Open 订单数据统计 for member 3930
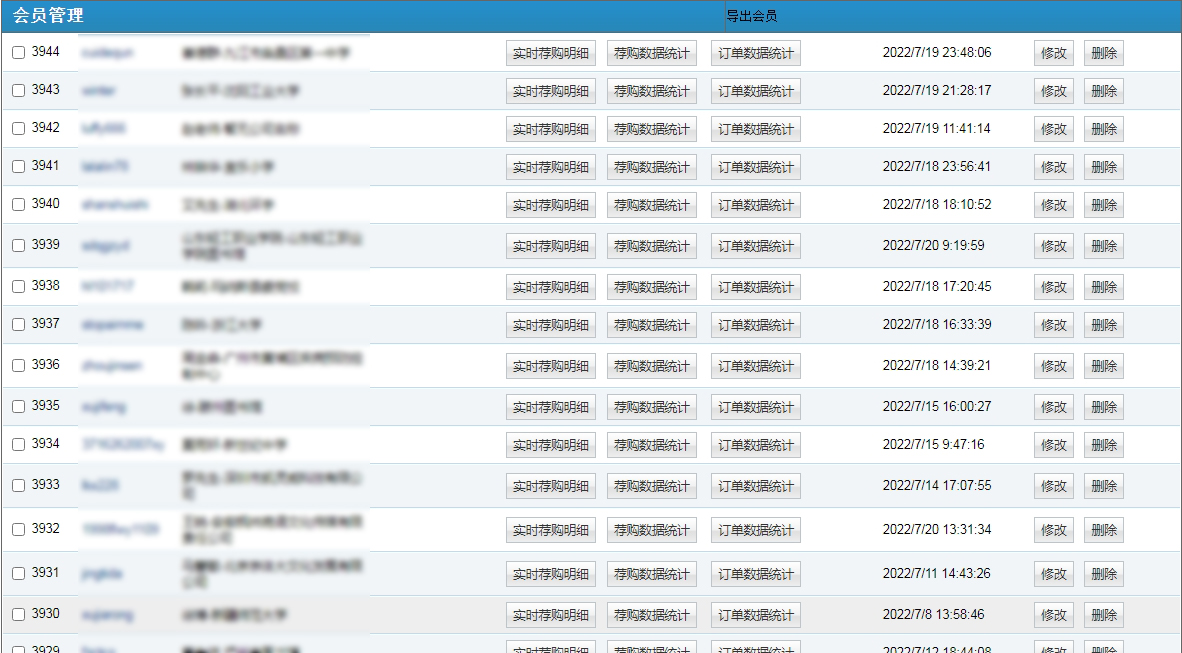 [755, 615]
